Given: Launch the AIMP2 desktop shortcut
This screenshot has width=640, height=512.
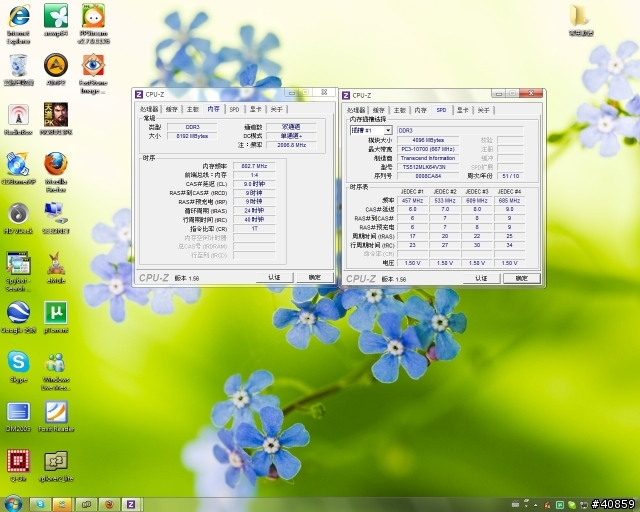Looking at the screenshot, I should (x=56, y=66).
